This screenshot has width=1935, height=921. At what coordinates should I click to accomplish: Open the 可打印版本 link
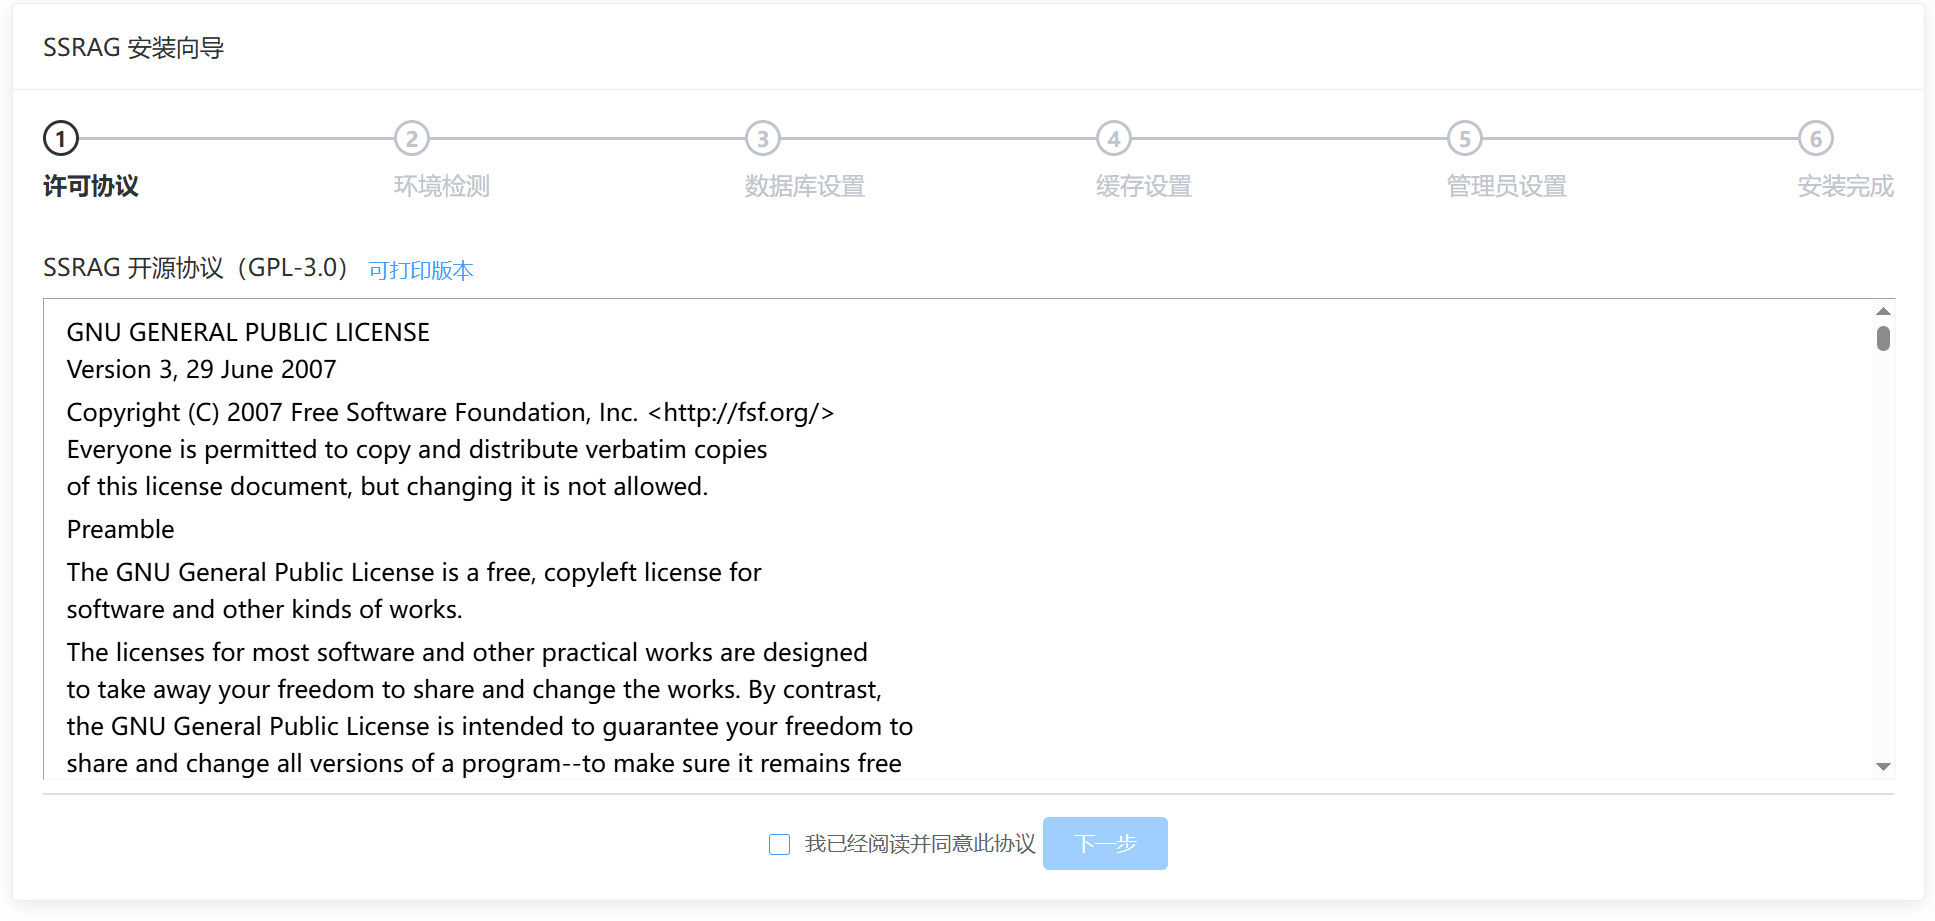point(421,270)
